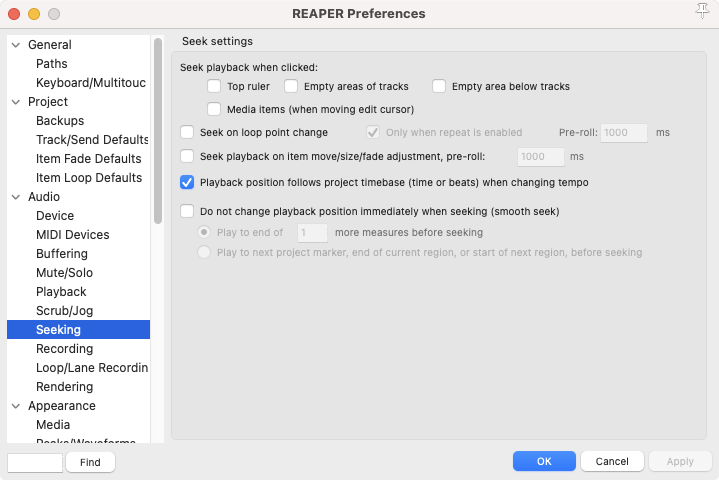Enable the Top ruler checkbox
The height and width of the screenshot is (480, 719).
[214, 87]
